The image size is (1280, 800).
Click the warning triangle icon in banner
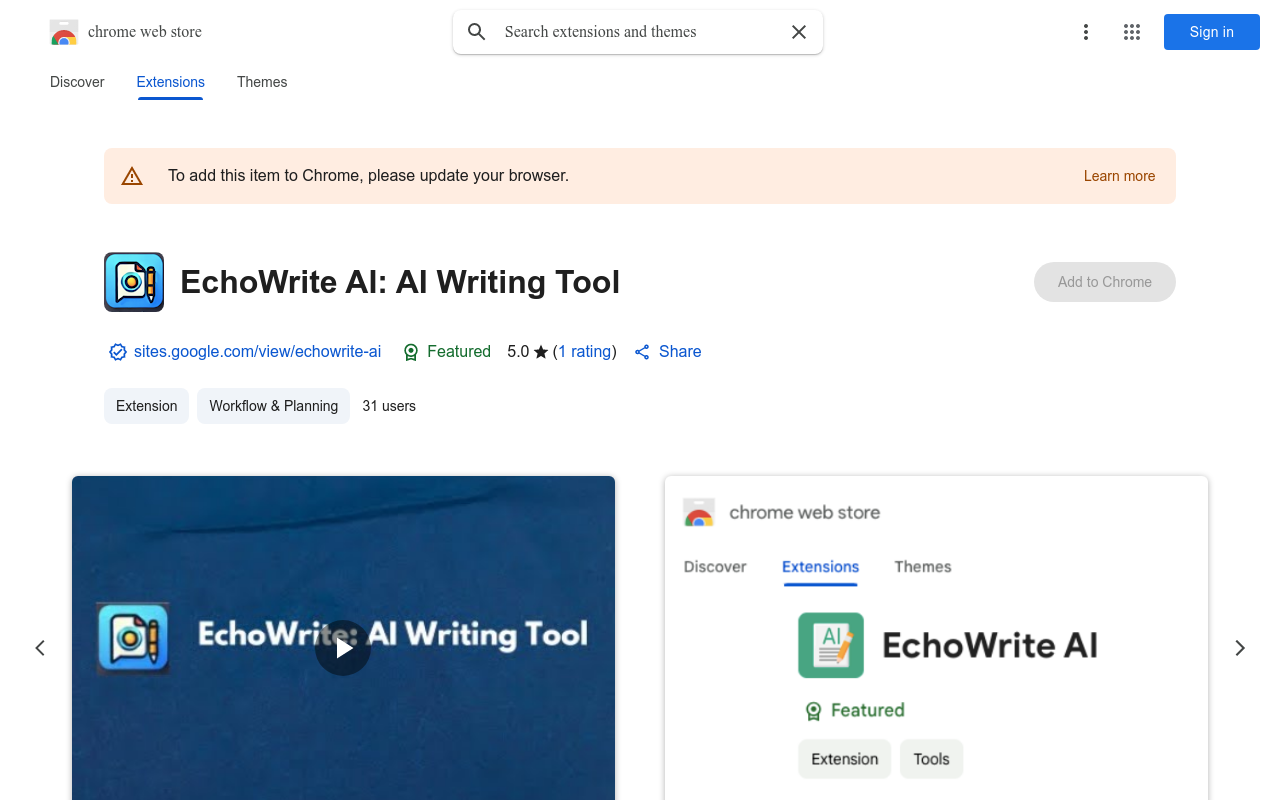point(132,176)
